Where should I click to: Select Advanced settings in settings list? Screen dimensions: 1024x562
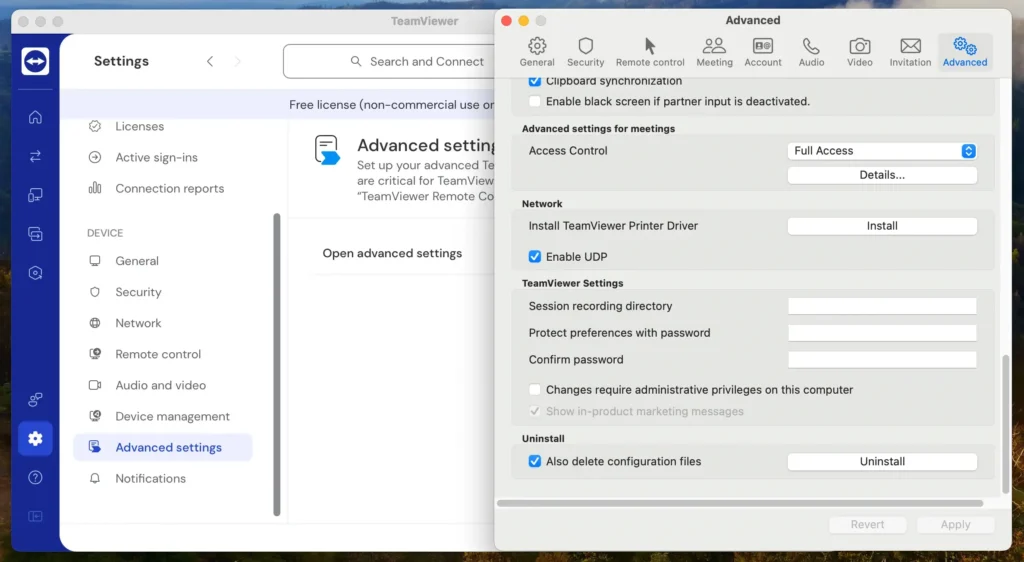163,448
